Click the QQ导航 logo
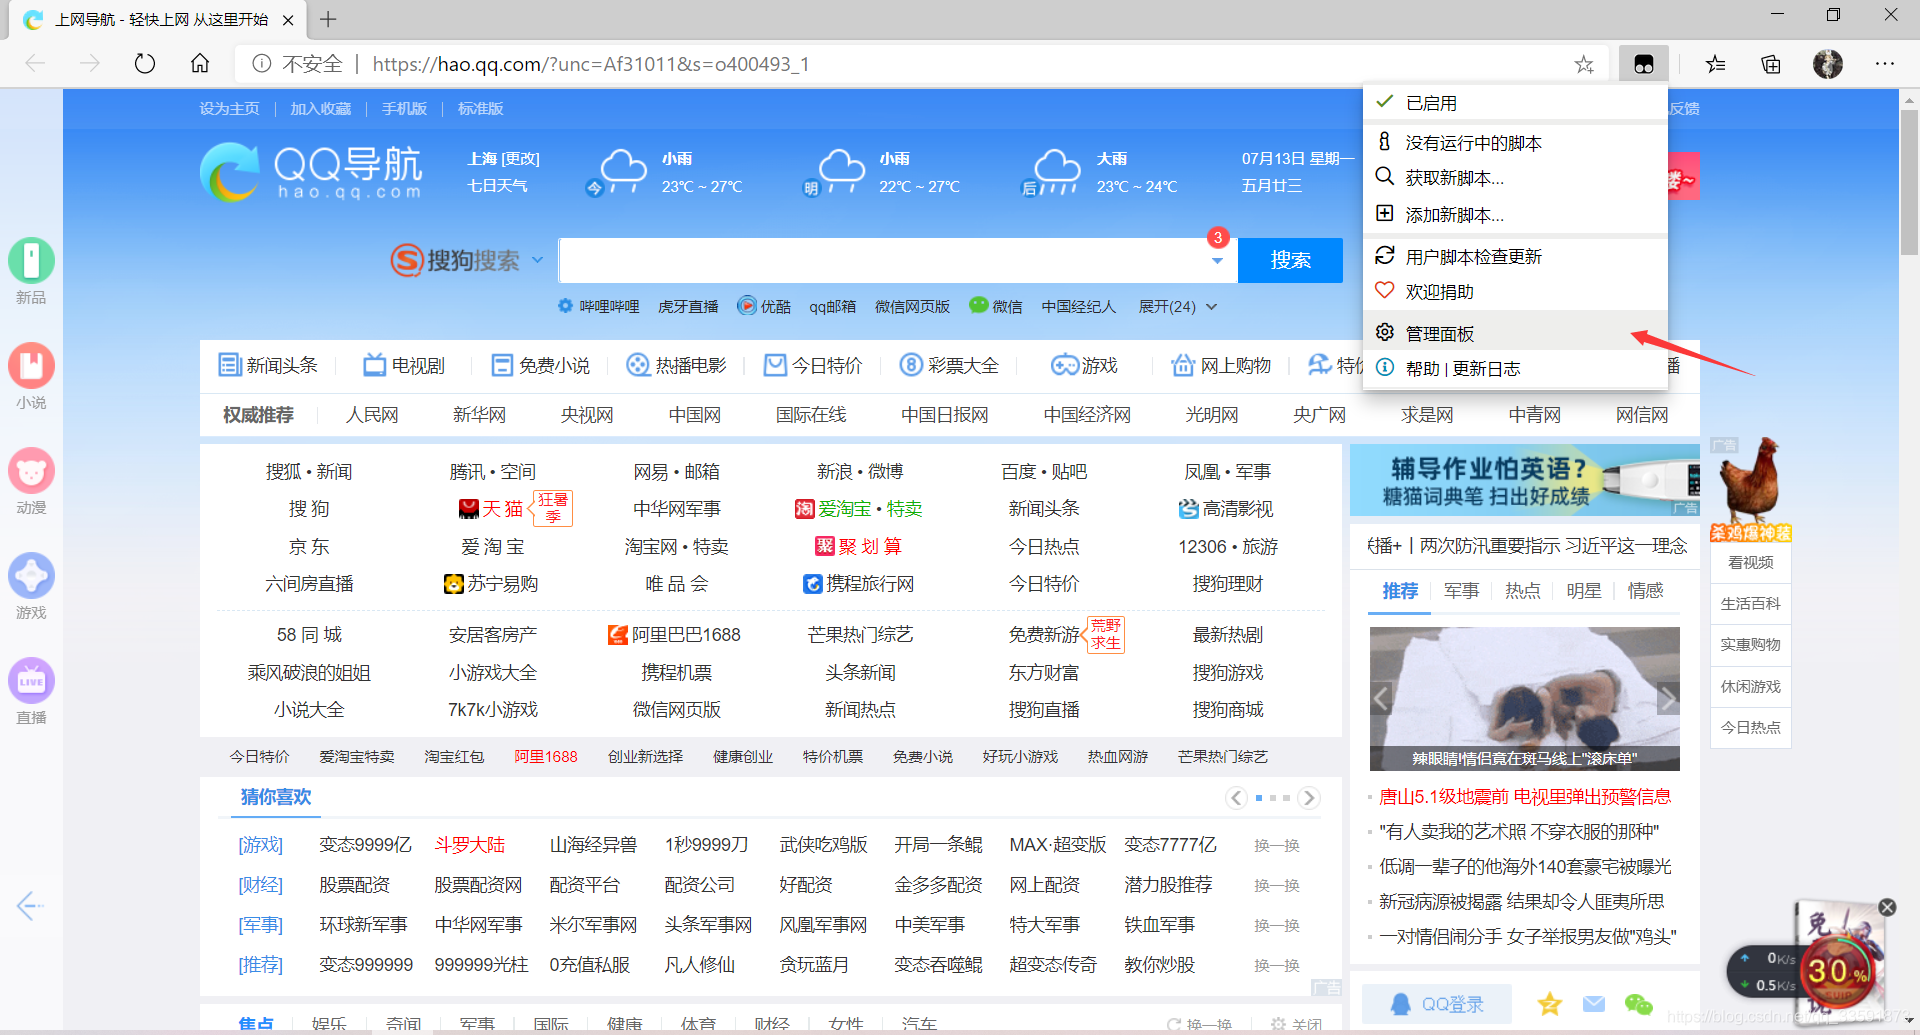Viewport: 1920px width, 1035px height. [x=311, y=172]
